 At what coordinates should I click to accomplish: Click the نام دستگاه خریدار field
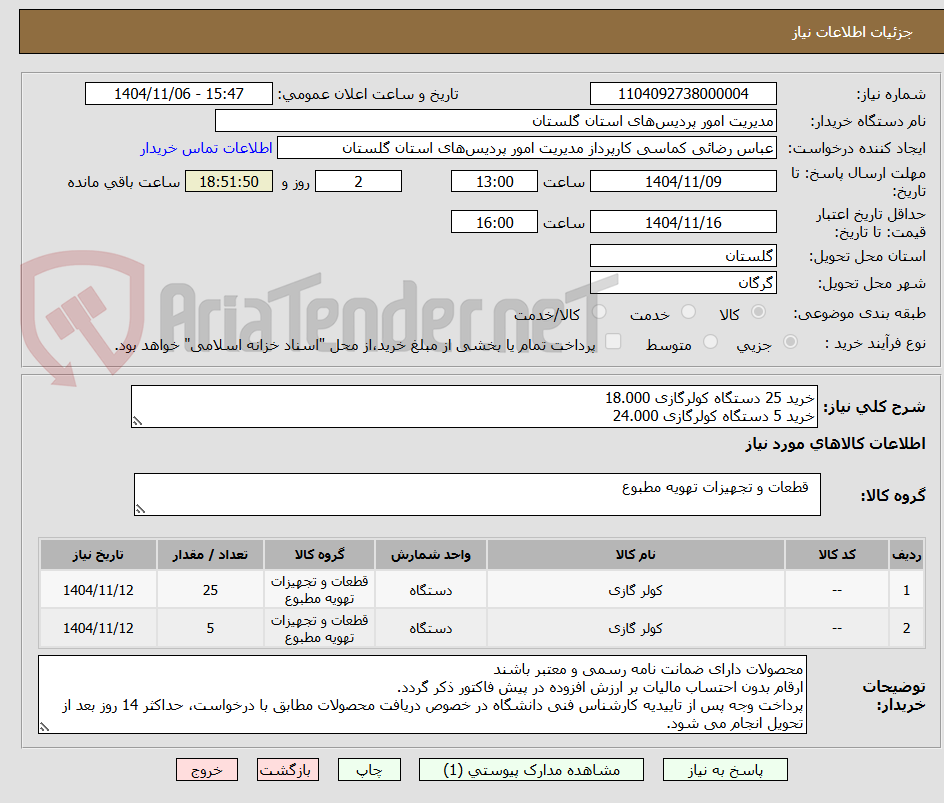(x=495, y=121)
